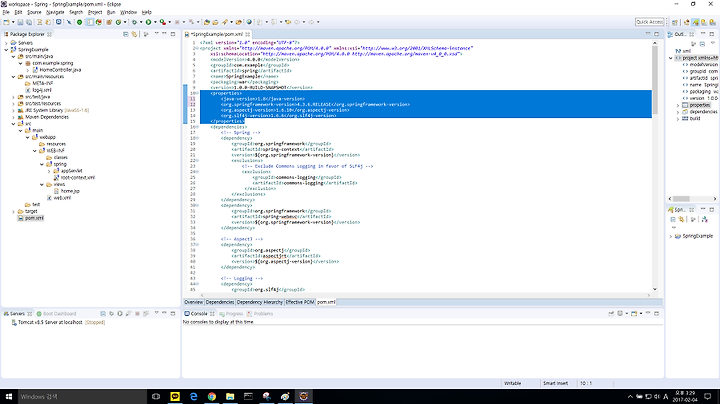
Task: Select Tomcat v8.5 Server at localhost
Action: click(58, 322)
